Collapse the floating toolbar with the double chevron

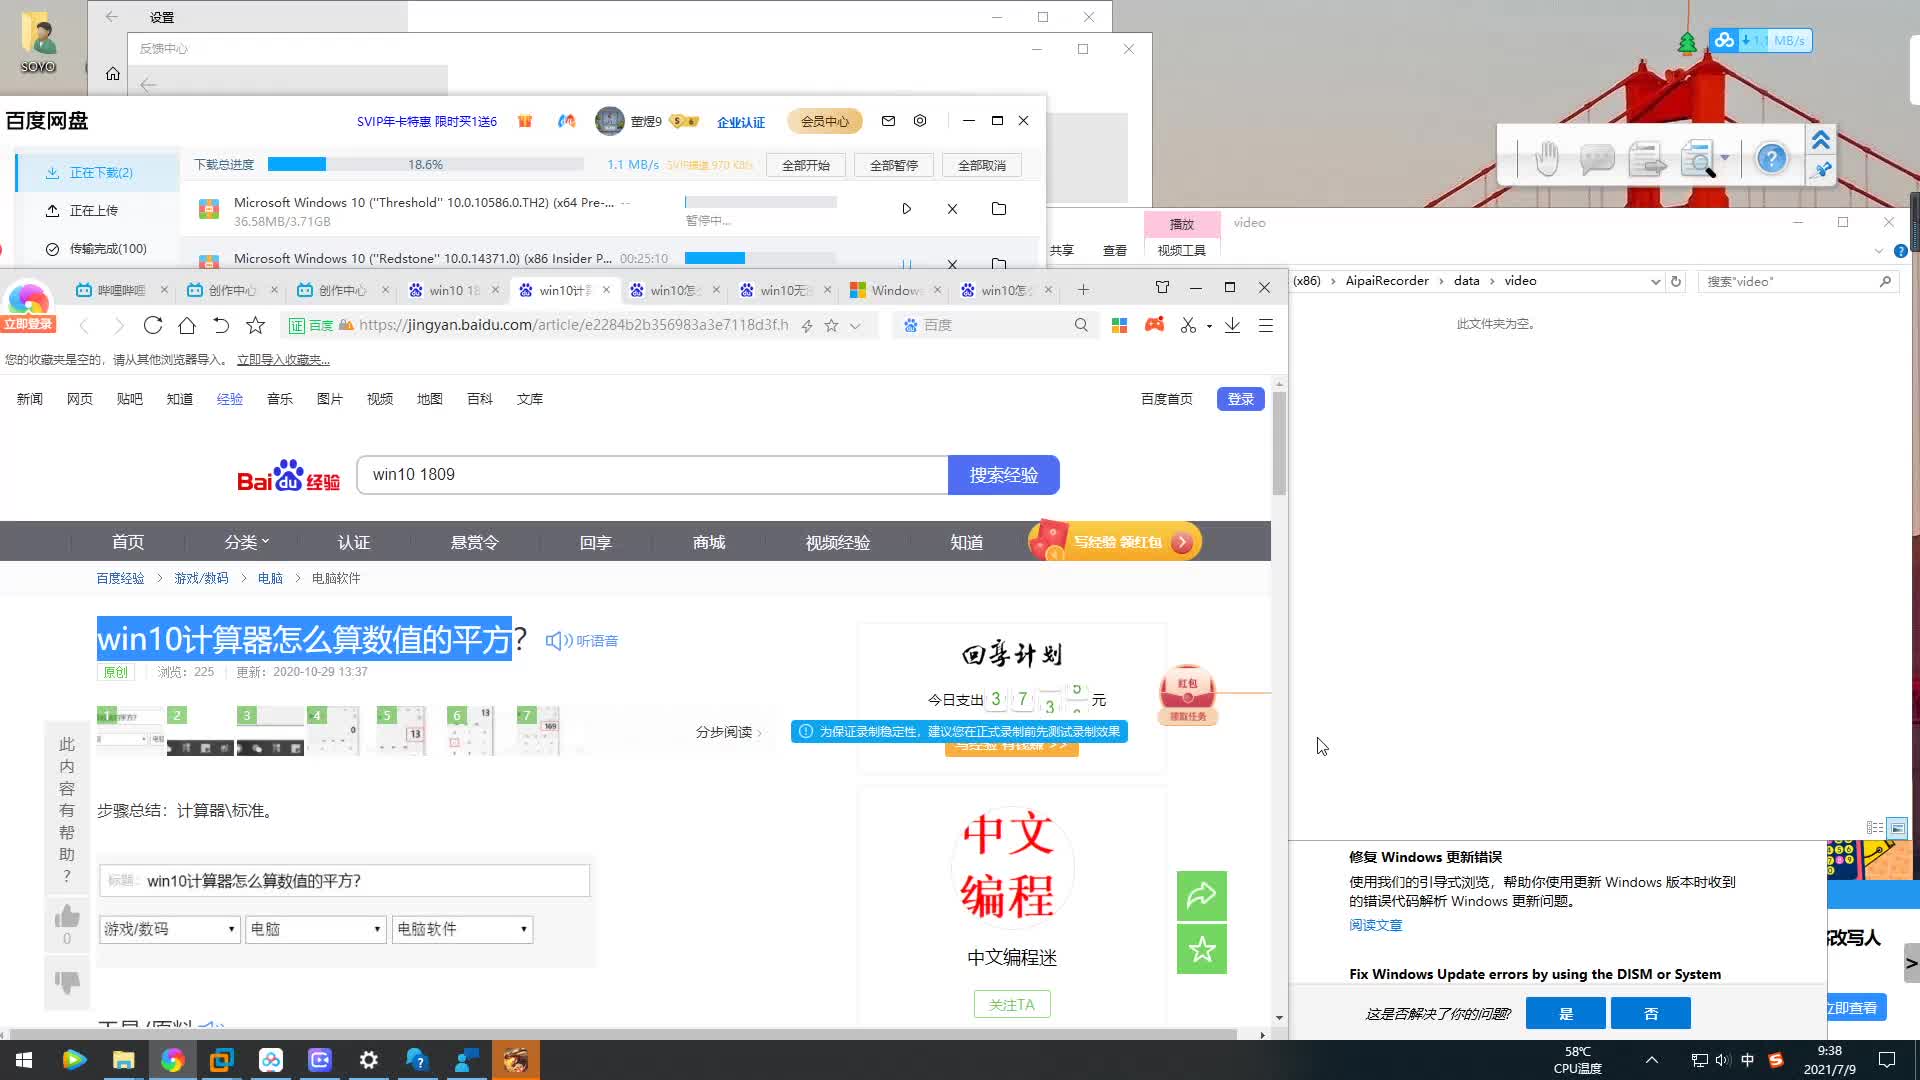[1821, 139]
